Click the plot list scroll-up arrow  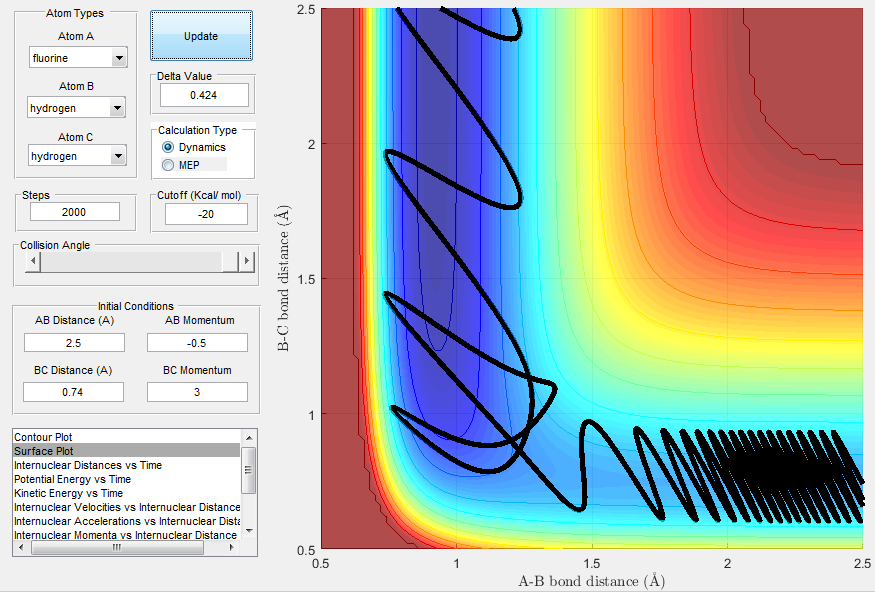(249, 437)
